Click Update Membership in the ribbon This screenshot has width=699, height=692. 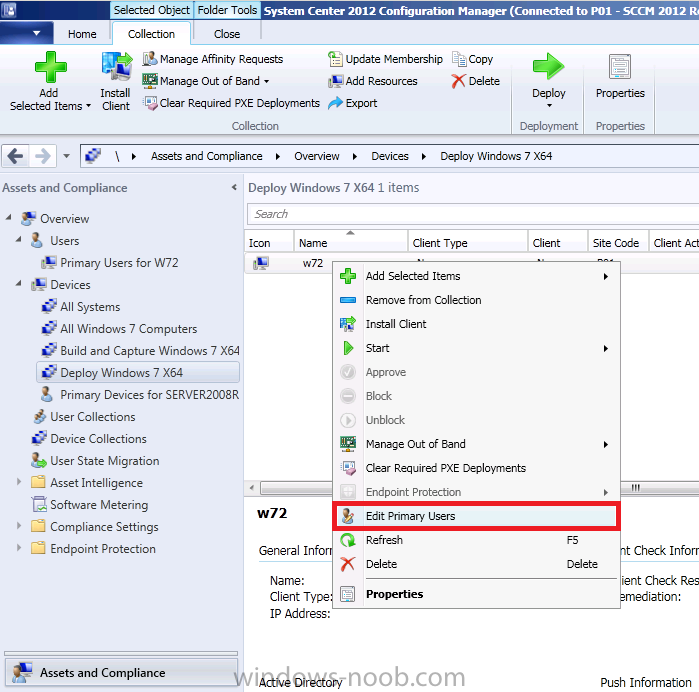click(385, 59)
